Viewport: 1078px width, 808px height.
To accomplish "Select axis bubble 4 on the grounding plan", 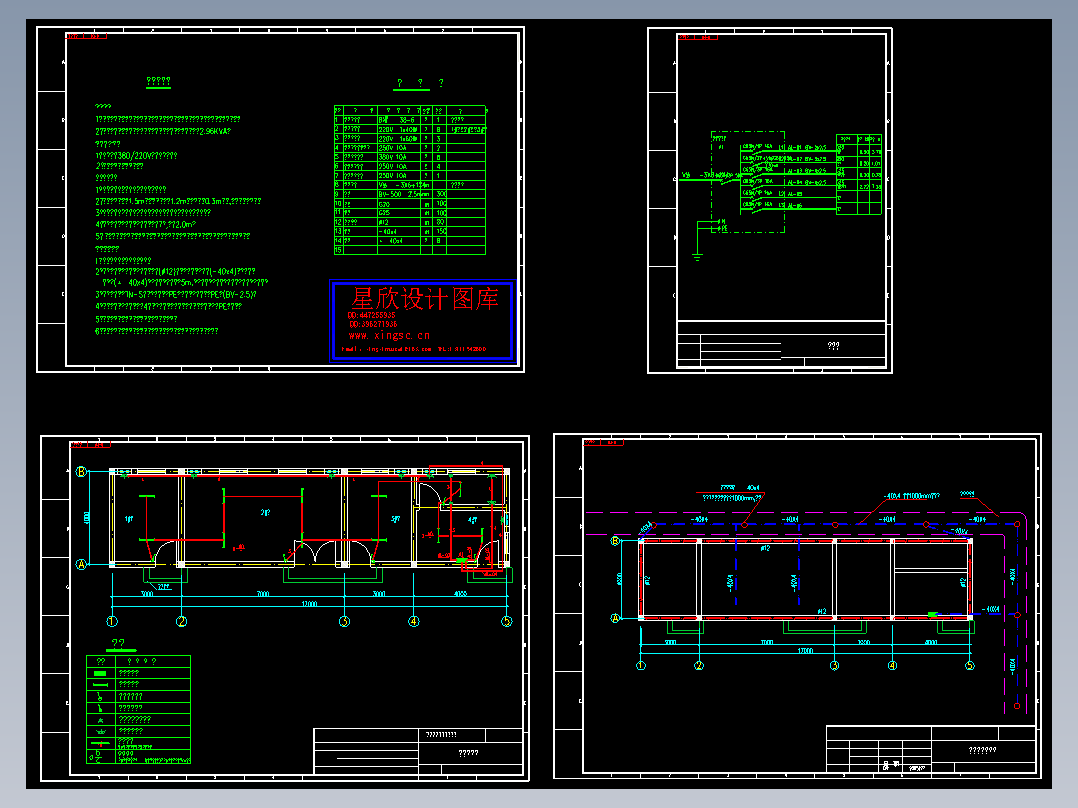I will (892, 665).
